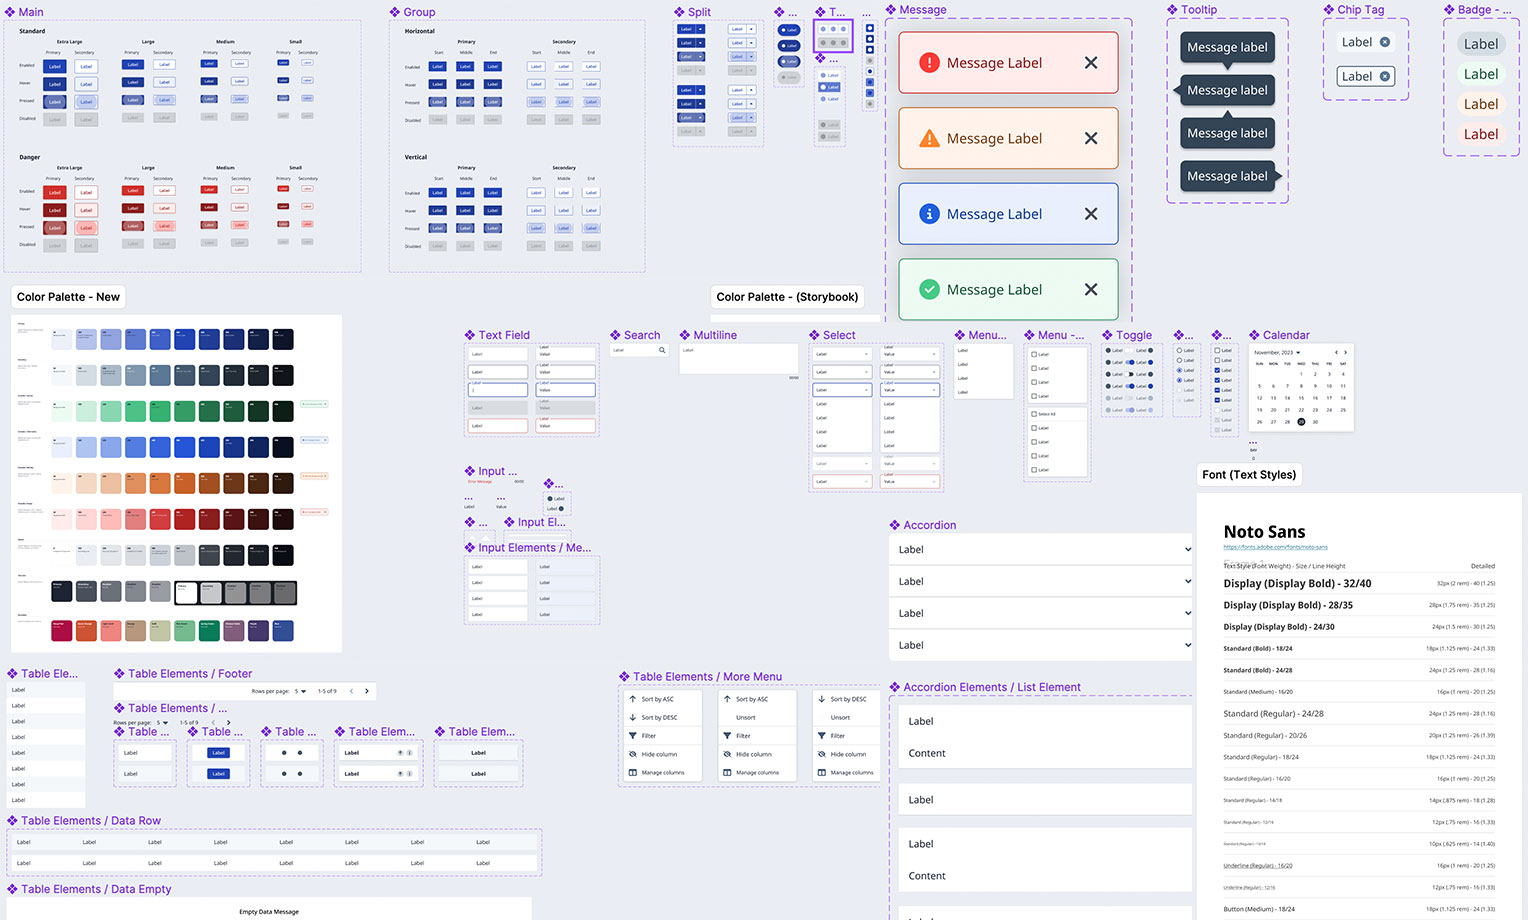Choose Hide column in the middle More Menu
Screen dimensions: 1528x920
click(754, 754)
